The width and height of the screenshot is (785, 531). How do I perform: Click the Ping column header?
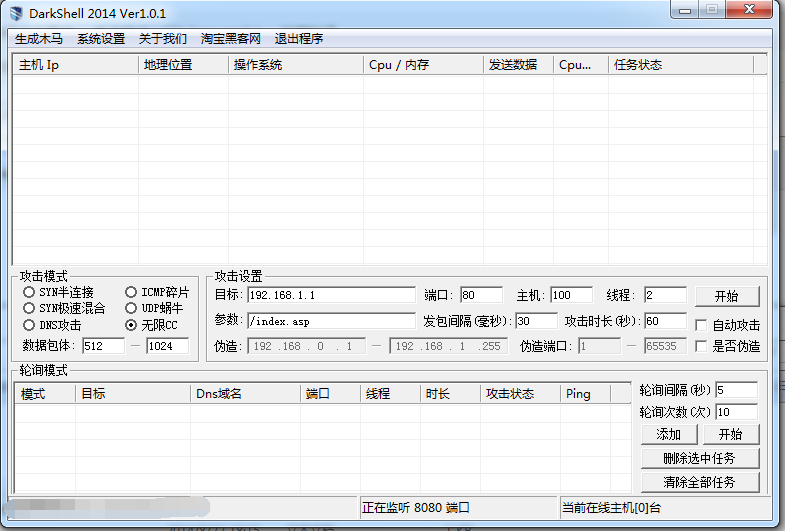pyautogui.click(x=586, y=393)
